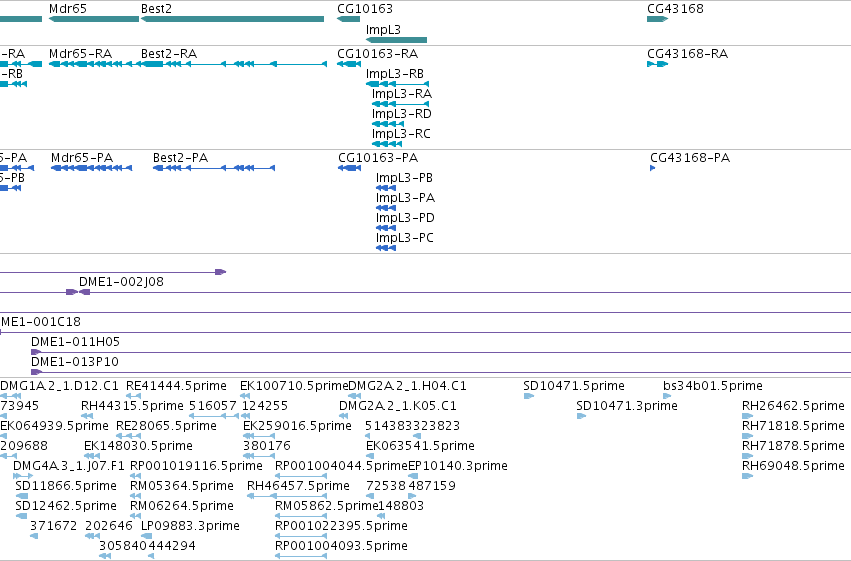Click the RE41444.5prime EST
Viewport: 851px width, 561px height.
pos(176,386)
